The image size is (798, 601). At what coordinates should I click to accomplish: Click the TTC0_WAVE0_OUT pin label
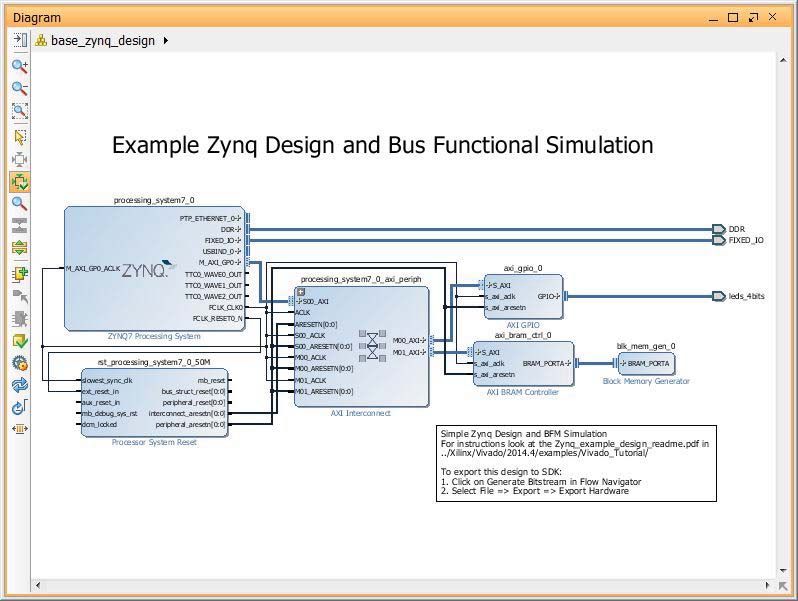(213, 274)
